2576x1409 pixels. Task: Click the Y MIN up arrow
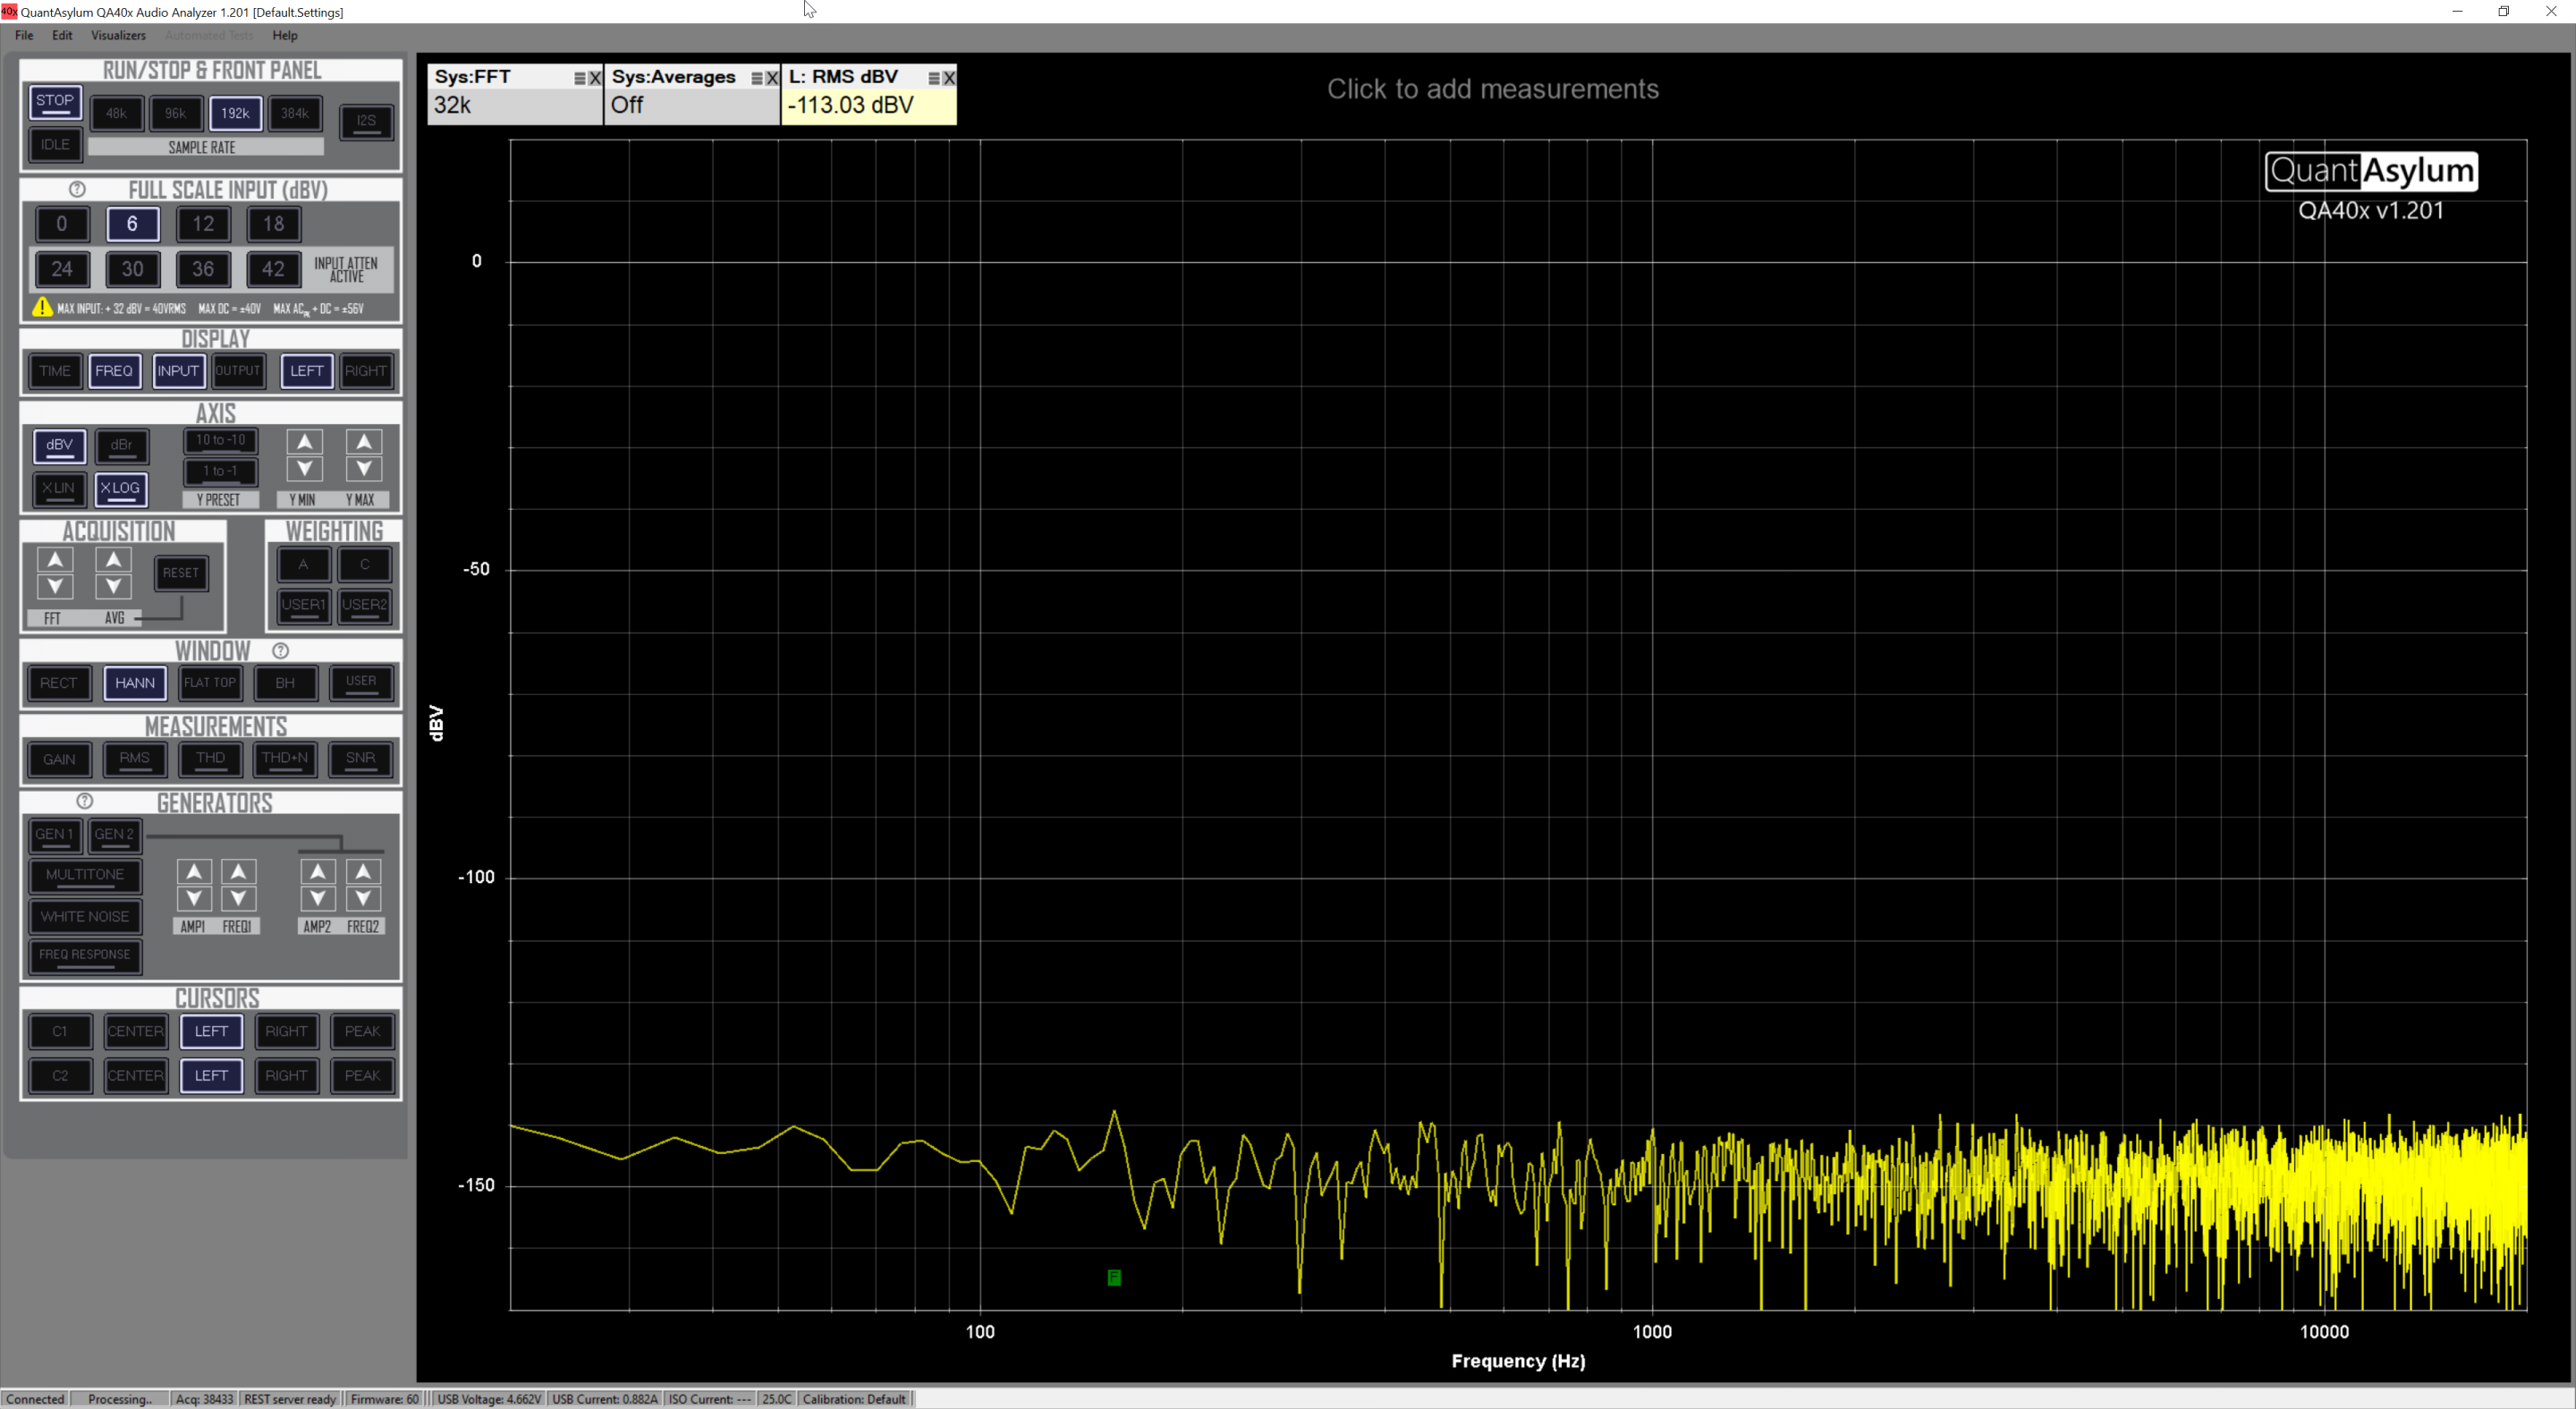click(304, 442)
